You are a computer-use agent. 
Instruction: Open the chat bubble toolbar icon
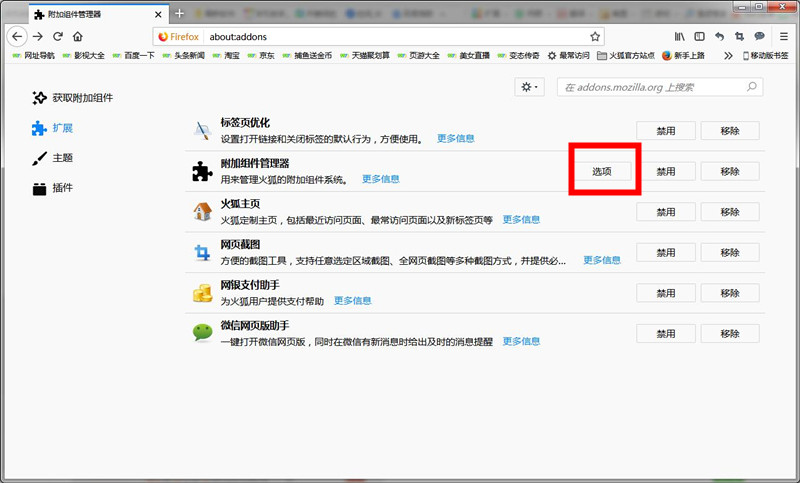760,36
